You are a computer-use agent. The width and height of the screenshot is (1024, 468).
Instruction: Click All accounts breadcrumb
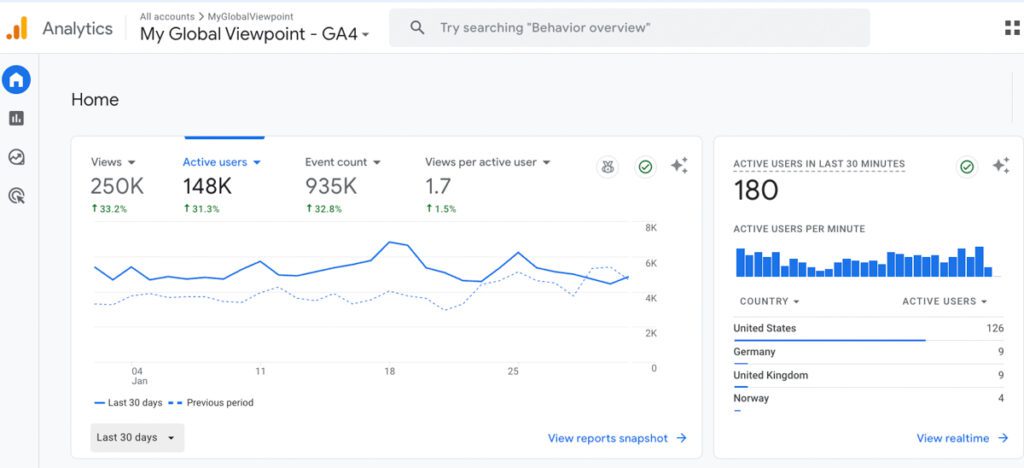167,16
